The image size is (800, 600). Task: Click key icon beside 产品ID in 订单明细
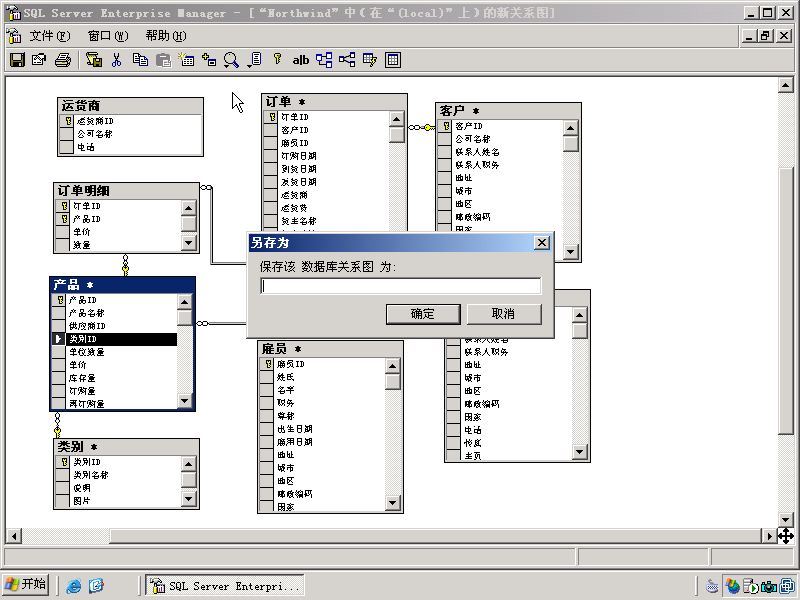pos(63,219)
